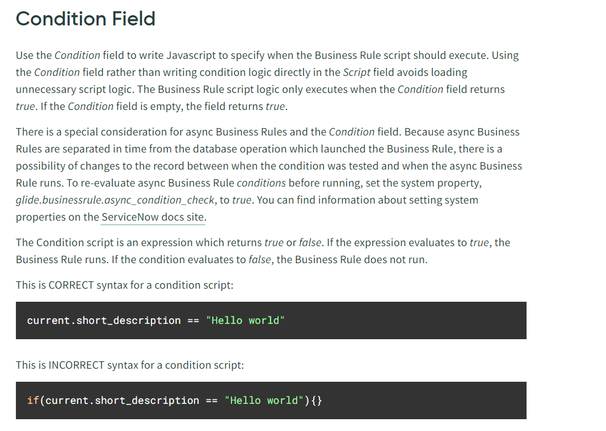Click the italic word conditions in the second paragraph
This screenshot has height=431, width=606.
(x=261, y=183)
